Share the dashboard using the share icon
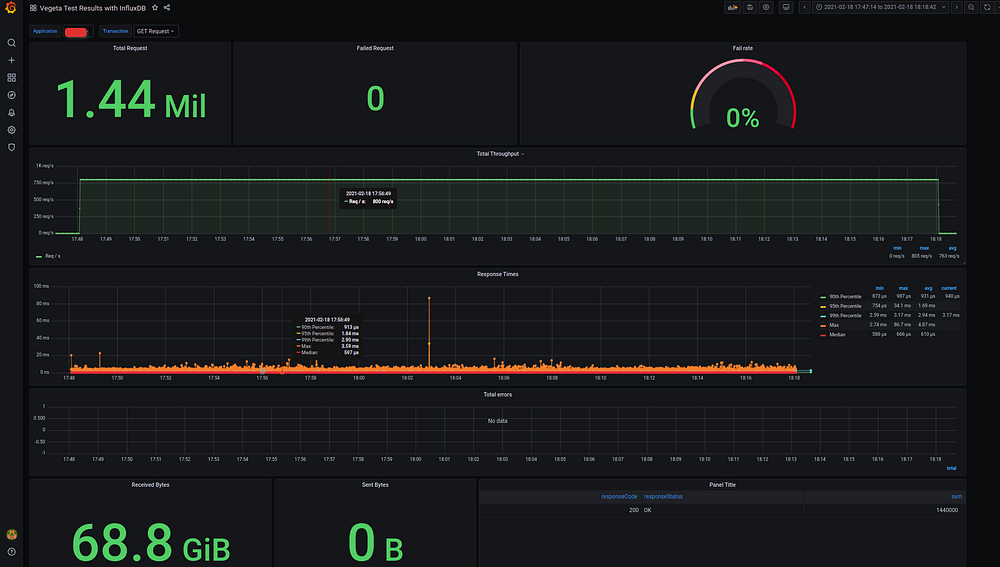Image resolution: width=1000 pixels, height=567 pixels. [167, 8]
